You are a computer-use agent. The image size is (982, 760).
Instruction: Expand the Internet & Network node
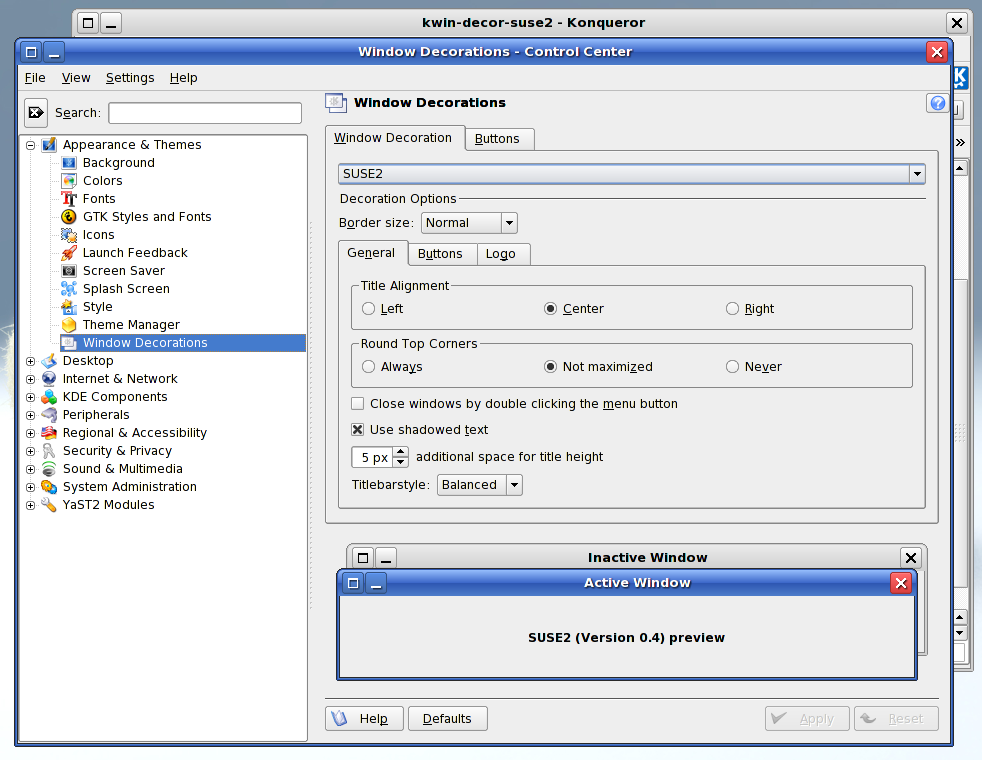click(x=30, y=379)
